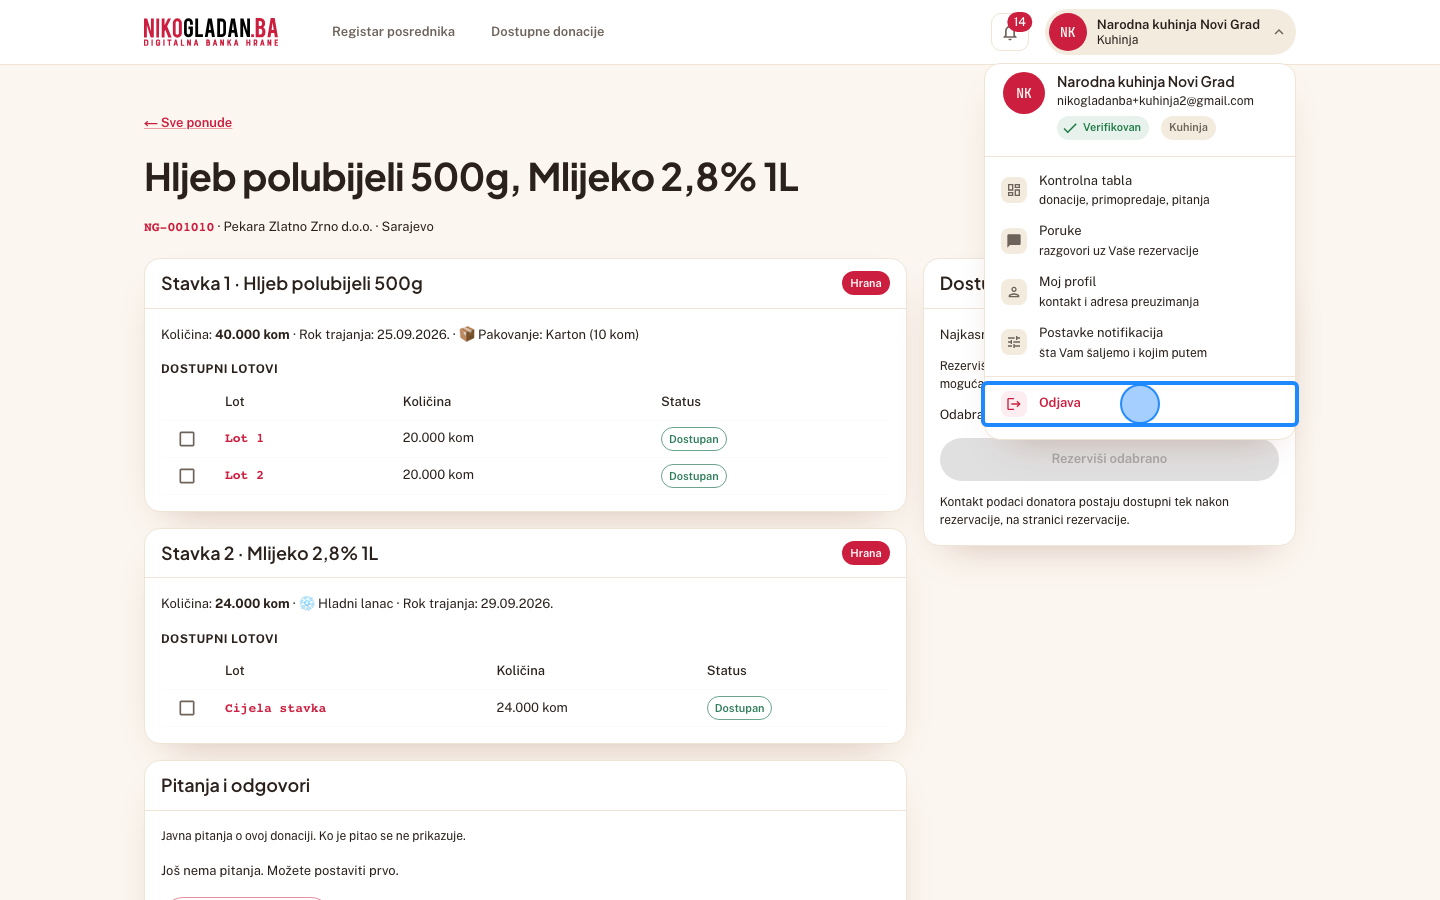1440x900 pixels.
Task: Go to Dostupne donacije
Action: [547, 32]
